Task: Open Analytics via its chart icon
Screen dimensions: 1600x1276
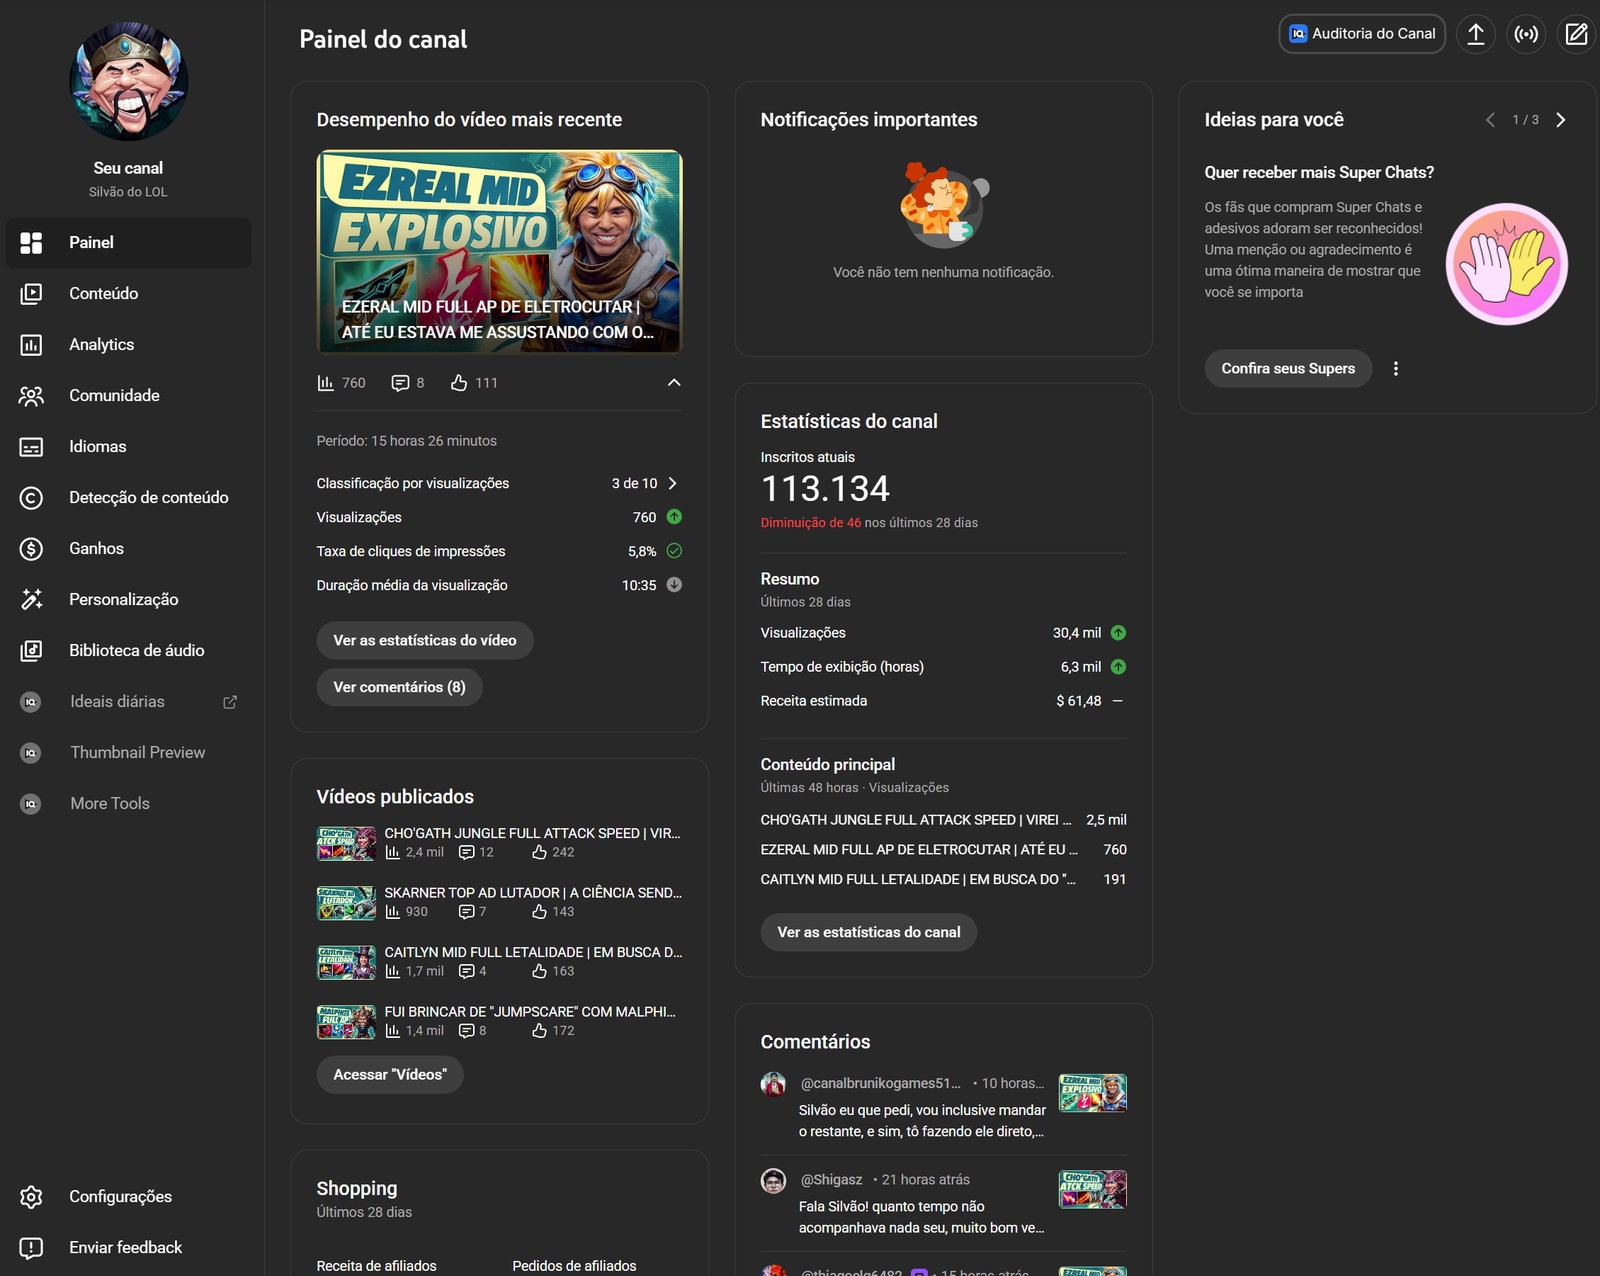Action: 31,345
